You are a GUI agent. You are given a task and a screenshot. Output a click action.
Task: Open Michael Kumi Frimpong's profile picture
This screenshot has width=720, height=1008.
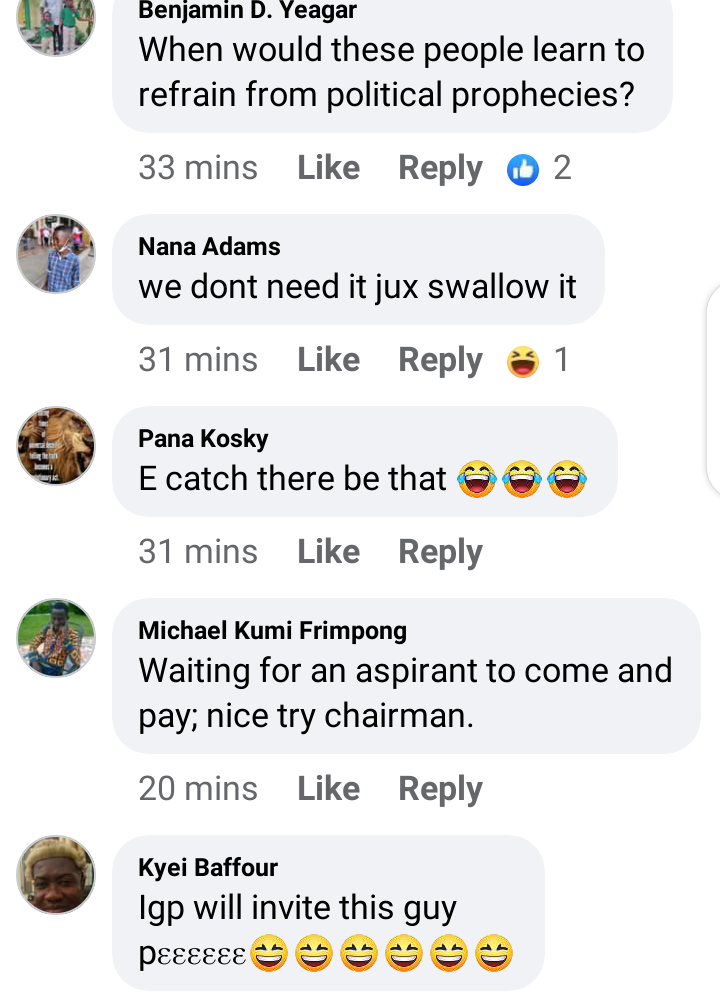point(56,638)
